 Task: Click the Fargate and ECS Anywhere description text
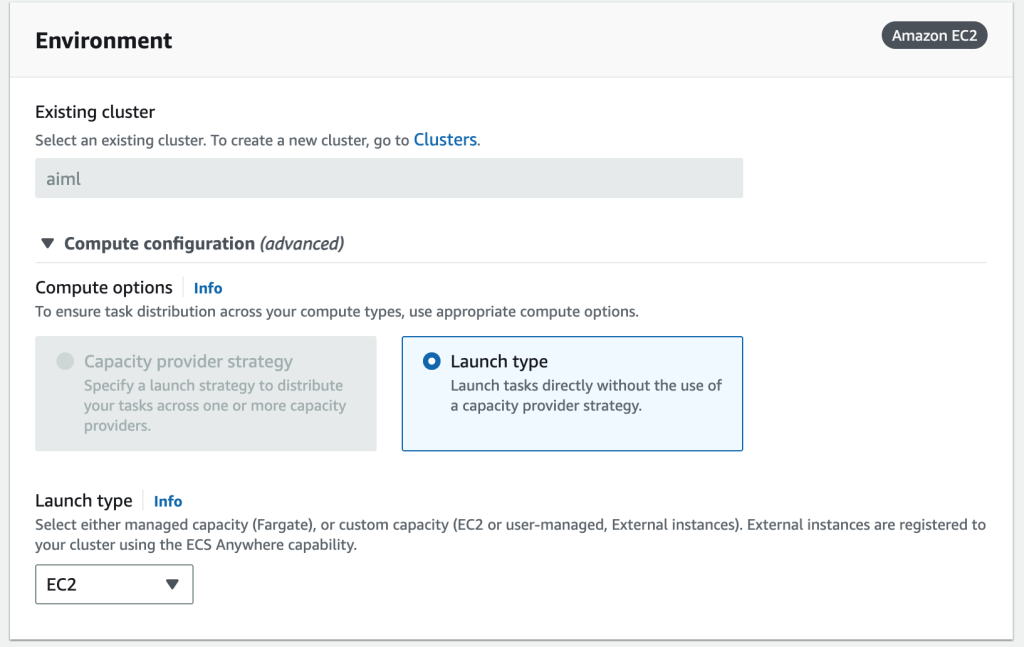tap(510, 535)
